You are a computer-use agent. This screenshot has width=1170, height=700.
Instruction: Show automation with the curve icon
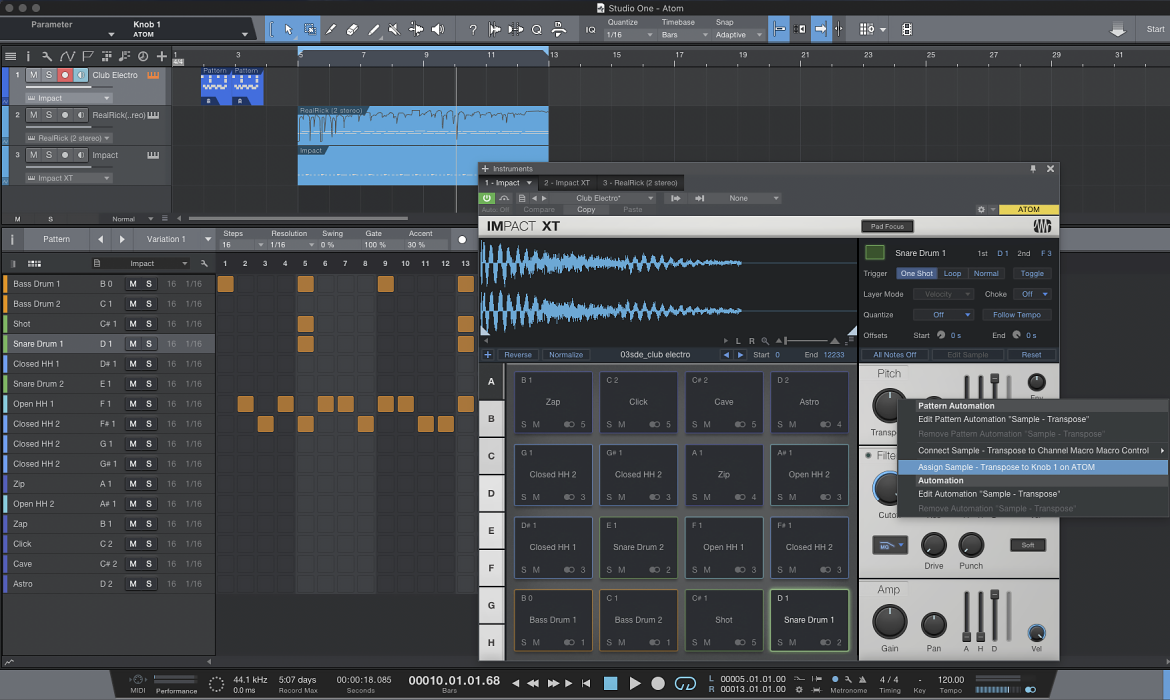pos(67,56)
